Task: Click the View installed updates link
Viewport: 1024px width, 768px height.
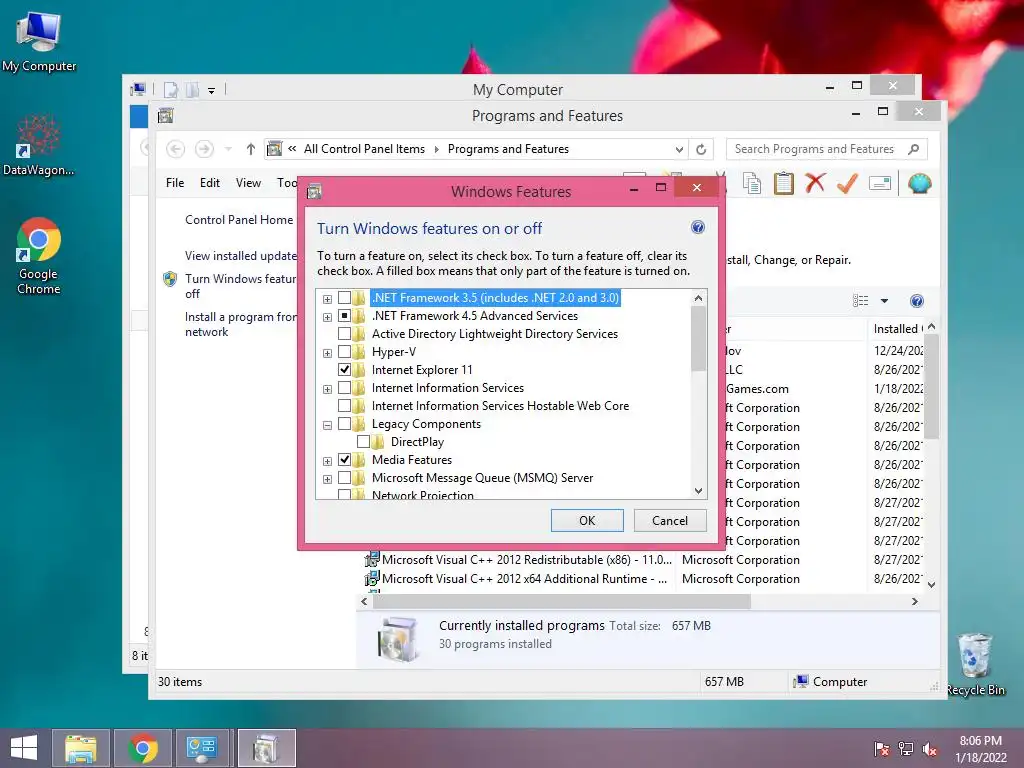Action: 241,256
